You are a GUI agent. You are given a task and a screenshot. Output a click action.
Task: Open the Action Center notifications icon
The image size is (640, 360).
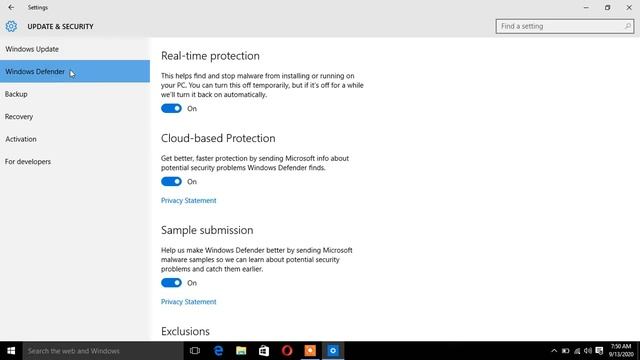599,351
